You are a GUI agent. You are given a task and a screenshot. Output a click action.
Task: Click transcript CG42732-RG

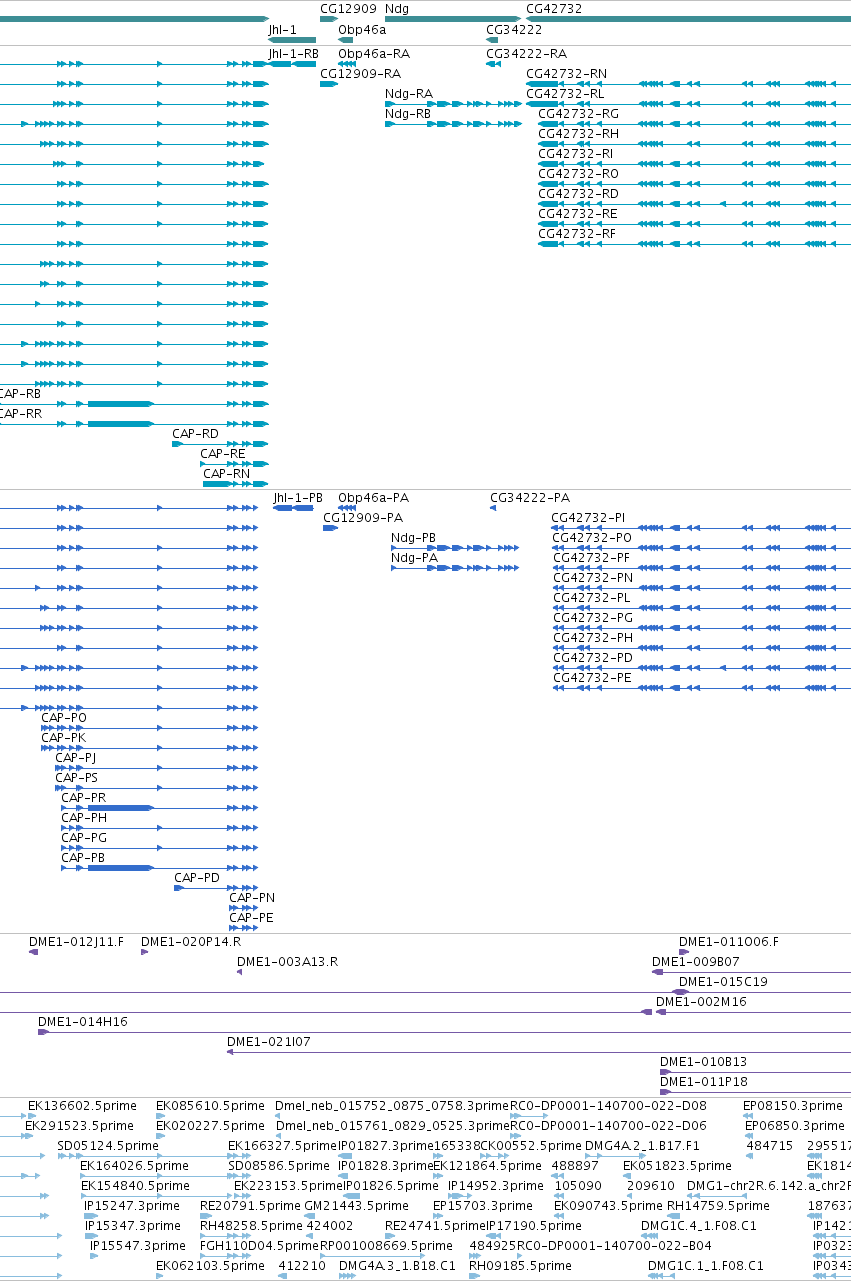(578, 113)
